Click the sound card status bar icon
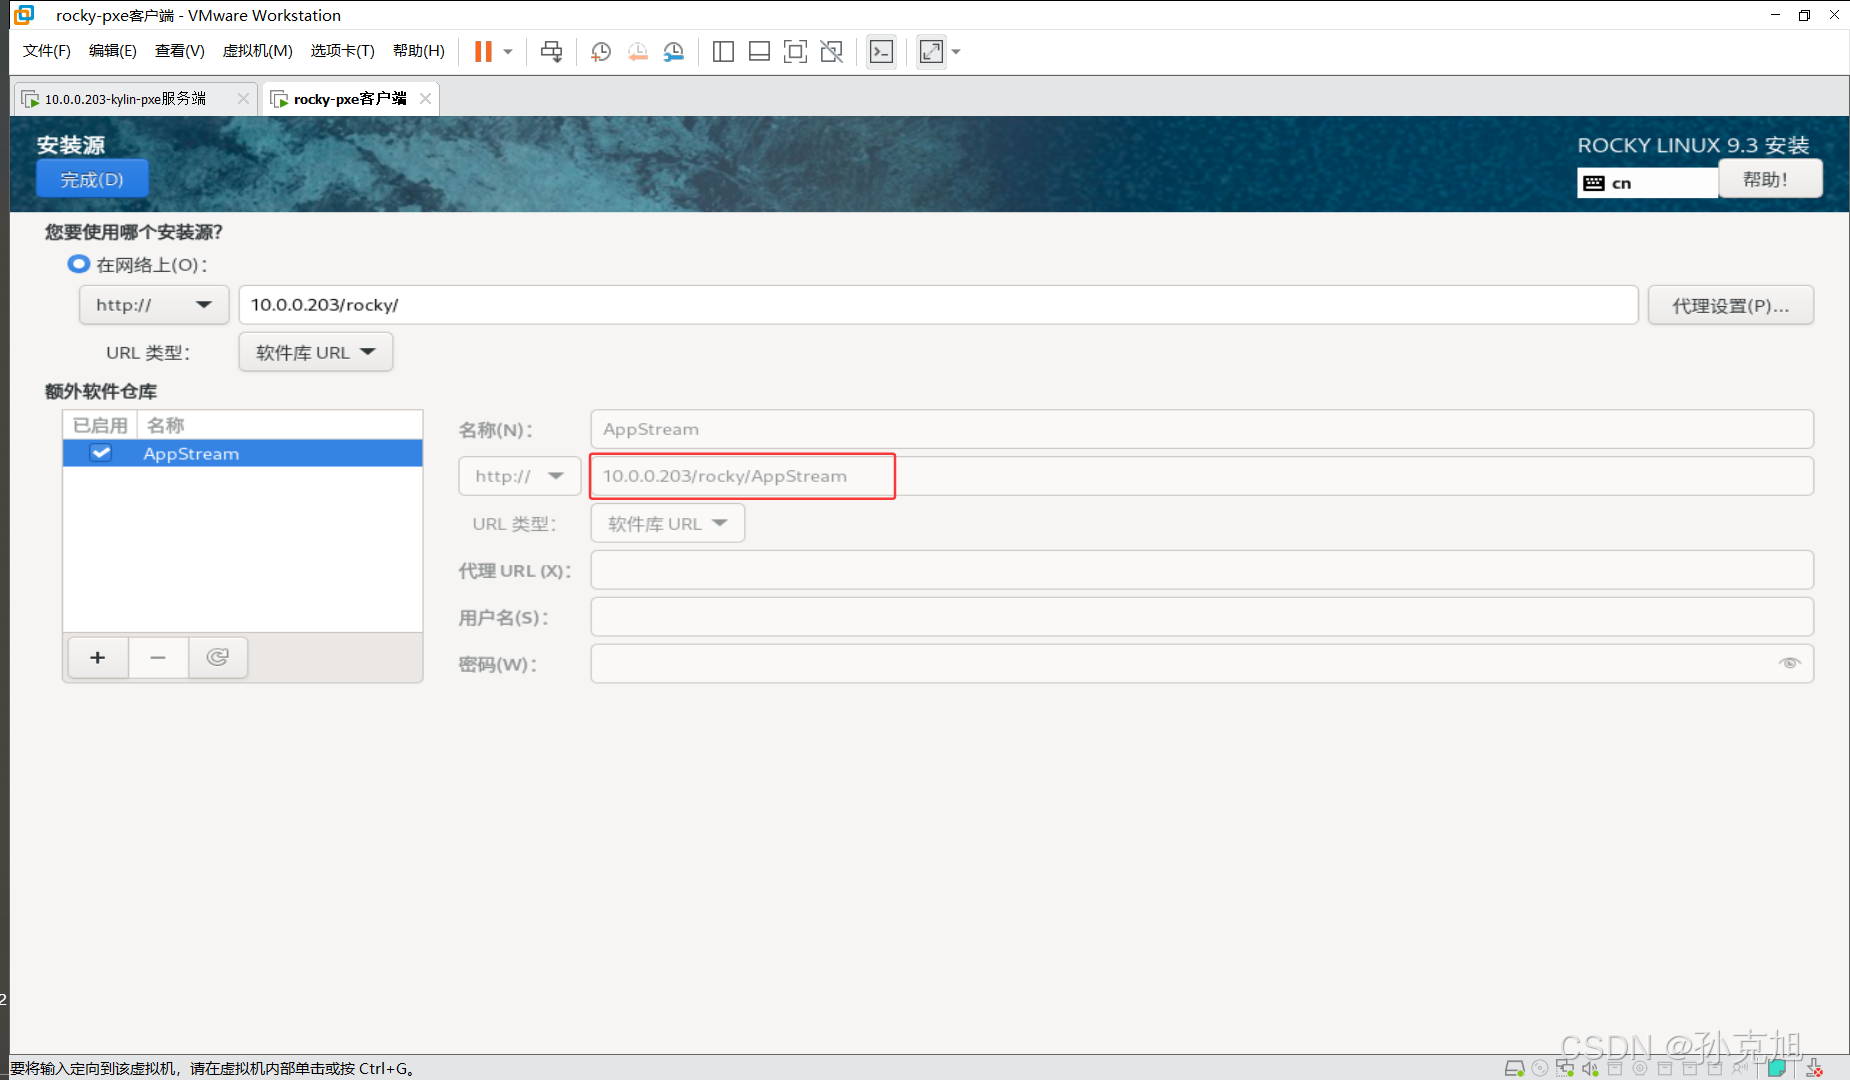Viewport: 1850px width, 1080px height. pyautogui.click(x=1590, y=1068)
